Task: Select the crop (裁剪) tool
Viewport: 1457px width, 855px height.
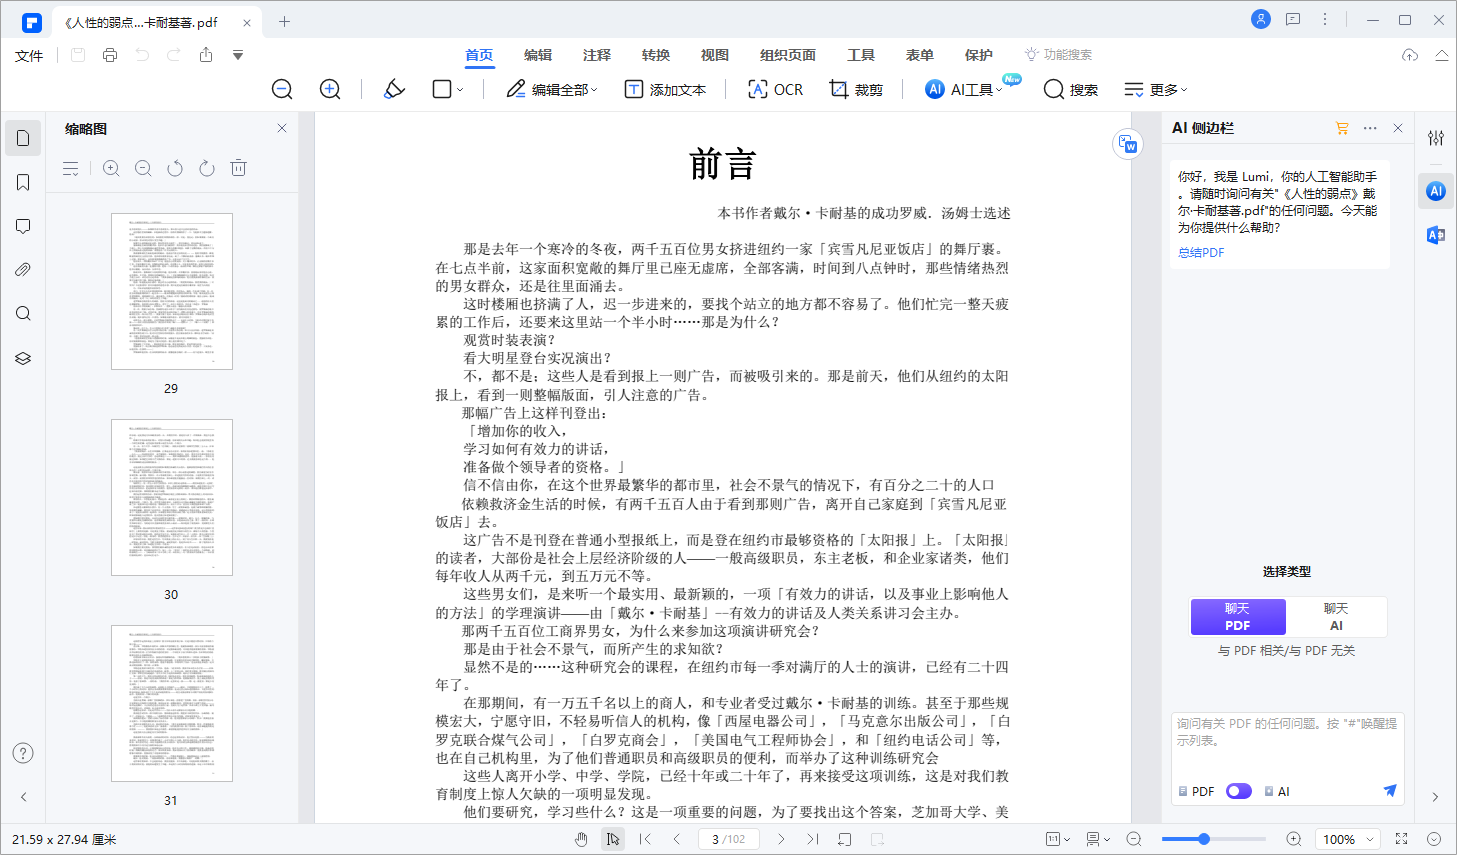Action: coord(857,89)
